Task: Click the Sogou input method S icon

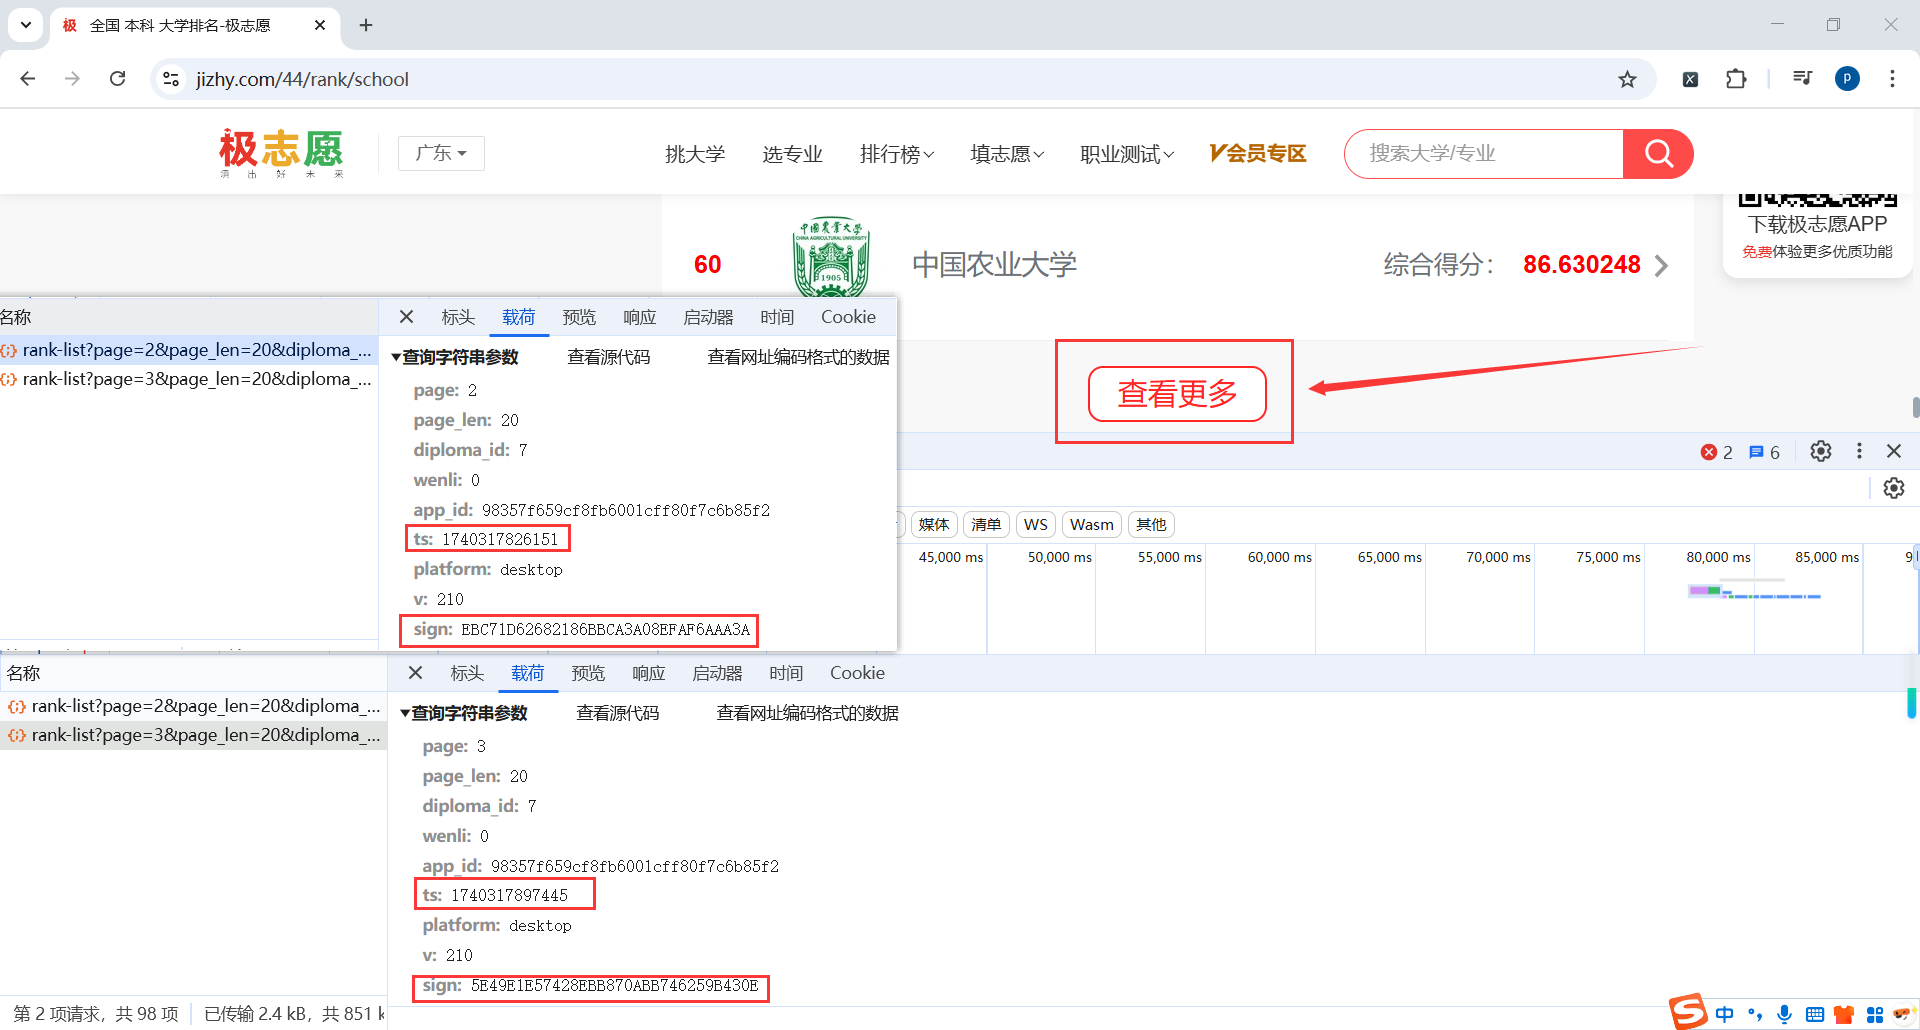Action: coord(1688,1012)
